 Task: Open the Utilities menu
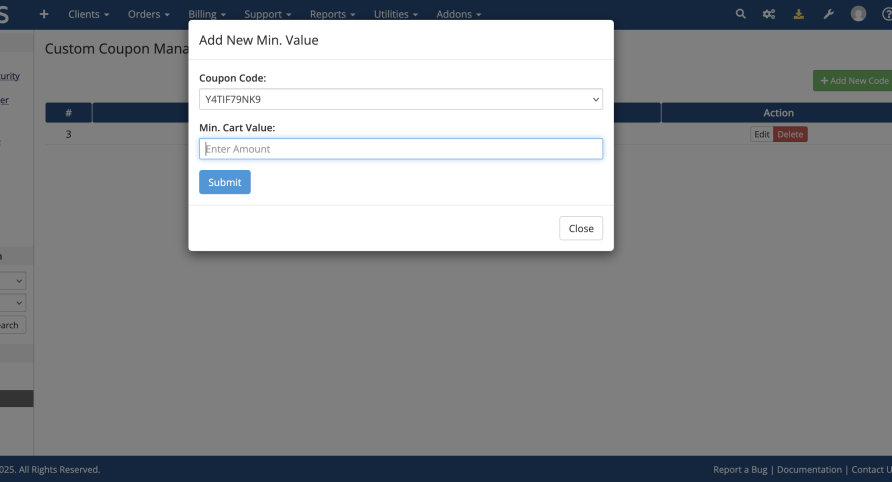point(396,14)
